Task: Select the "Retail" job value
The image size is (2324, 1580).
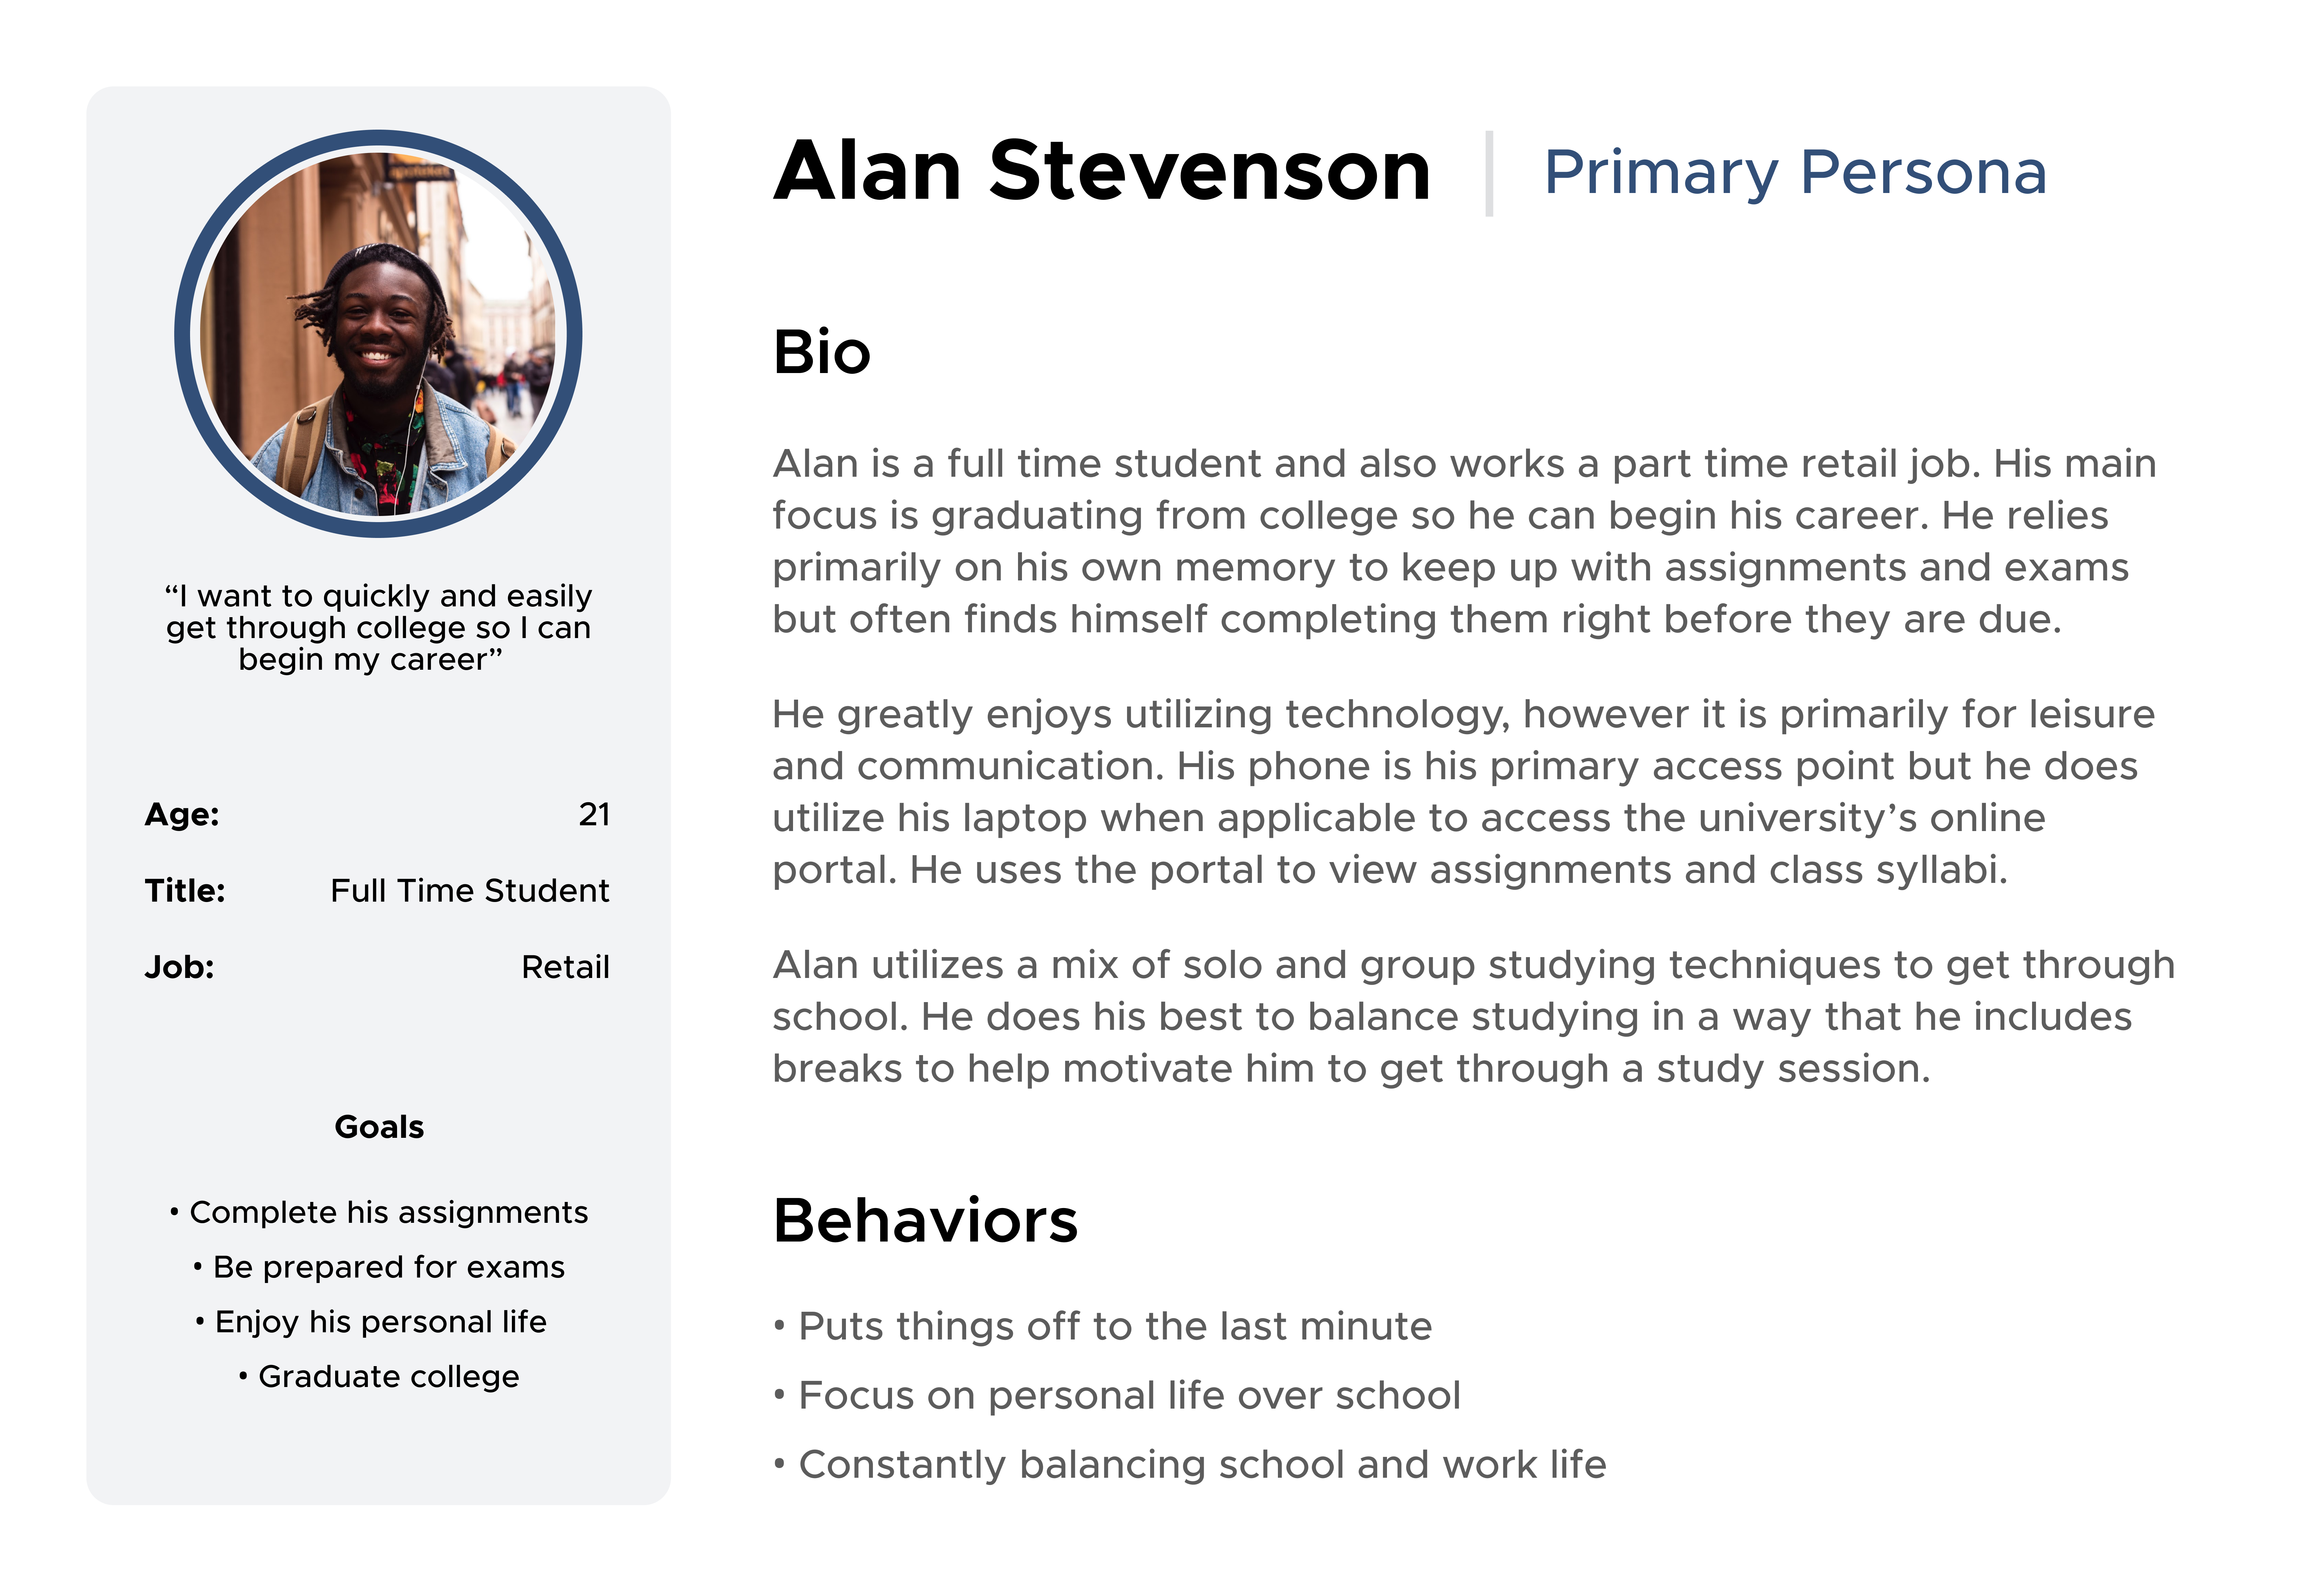Action: (x=565, y=967)
